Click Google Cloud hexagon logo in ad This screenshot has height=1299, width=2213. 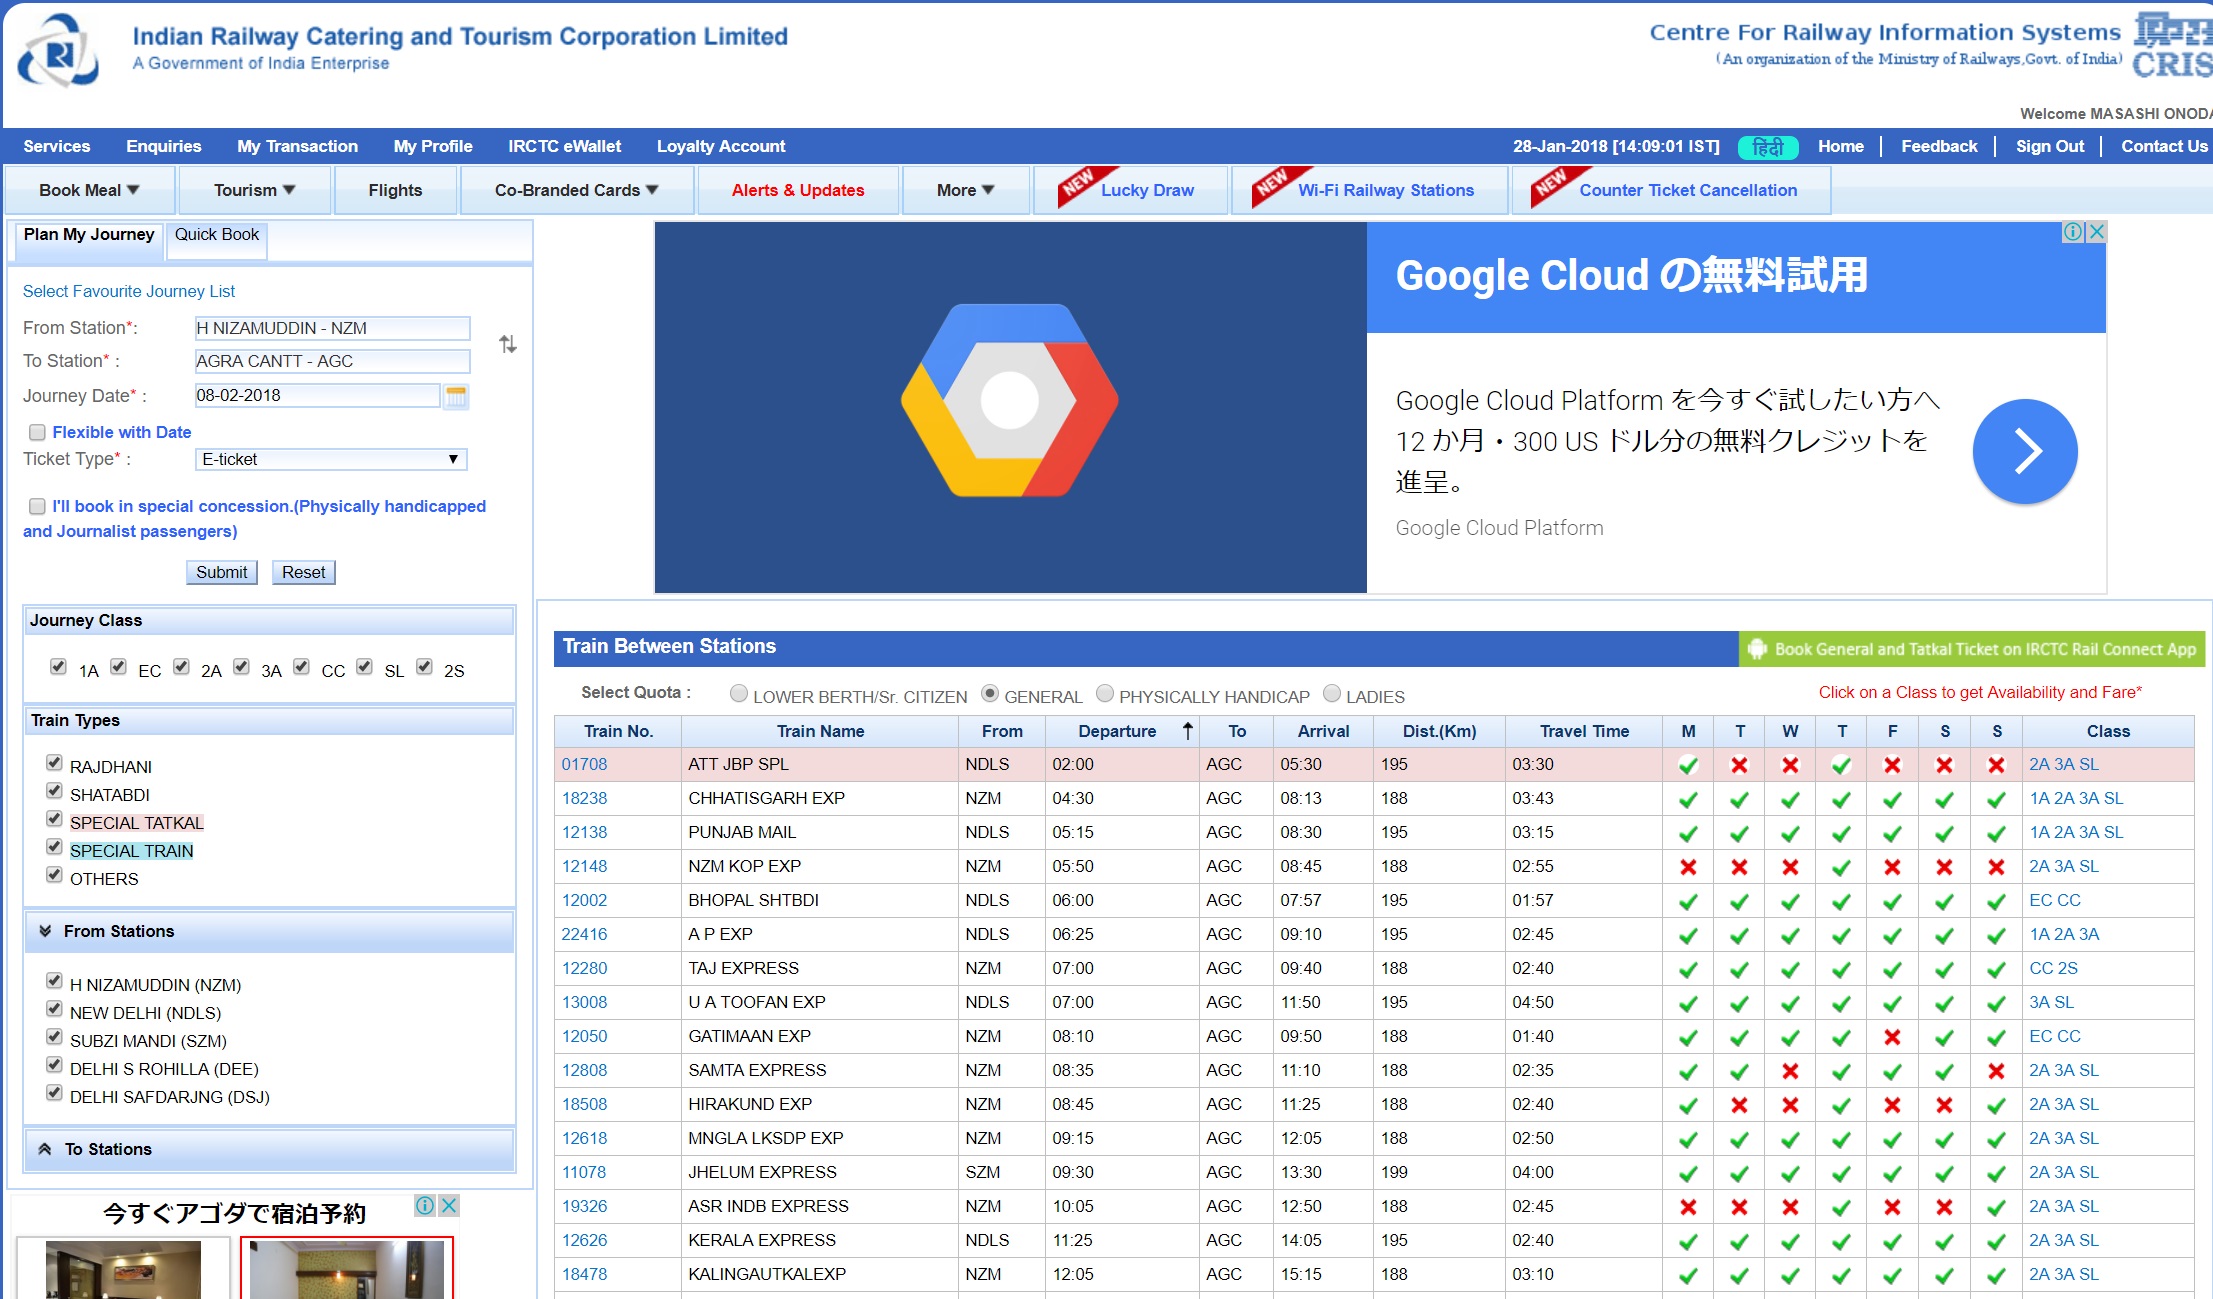point(1009,401)
